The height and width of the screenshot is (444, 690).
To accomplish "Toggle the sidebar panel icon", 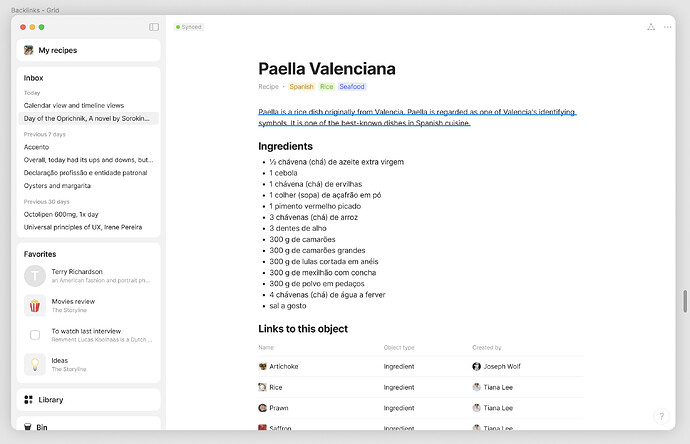I will pos(154,27).
